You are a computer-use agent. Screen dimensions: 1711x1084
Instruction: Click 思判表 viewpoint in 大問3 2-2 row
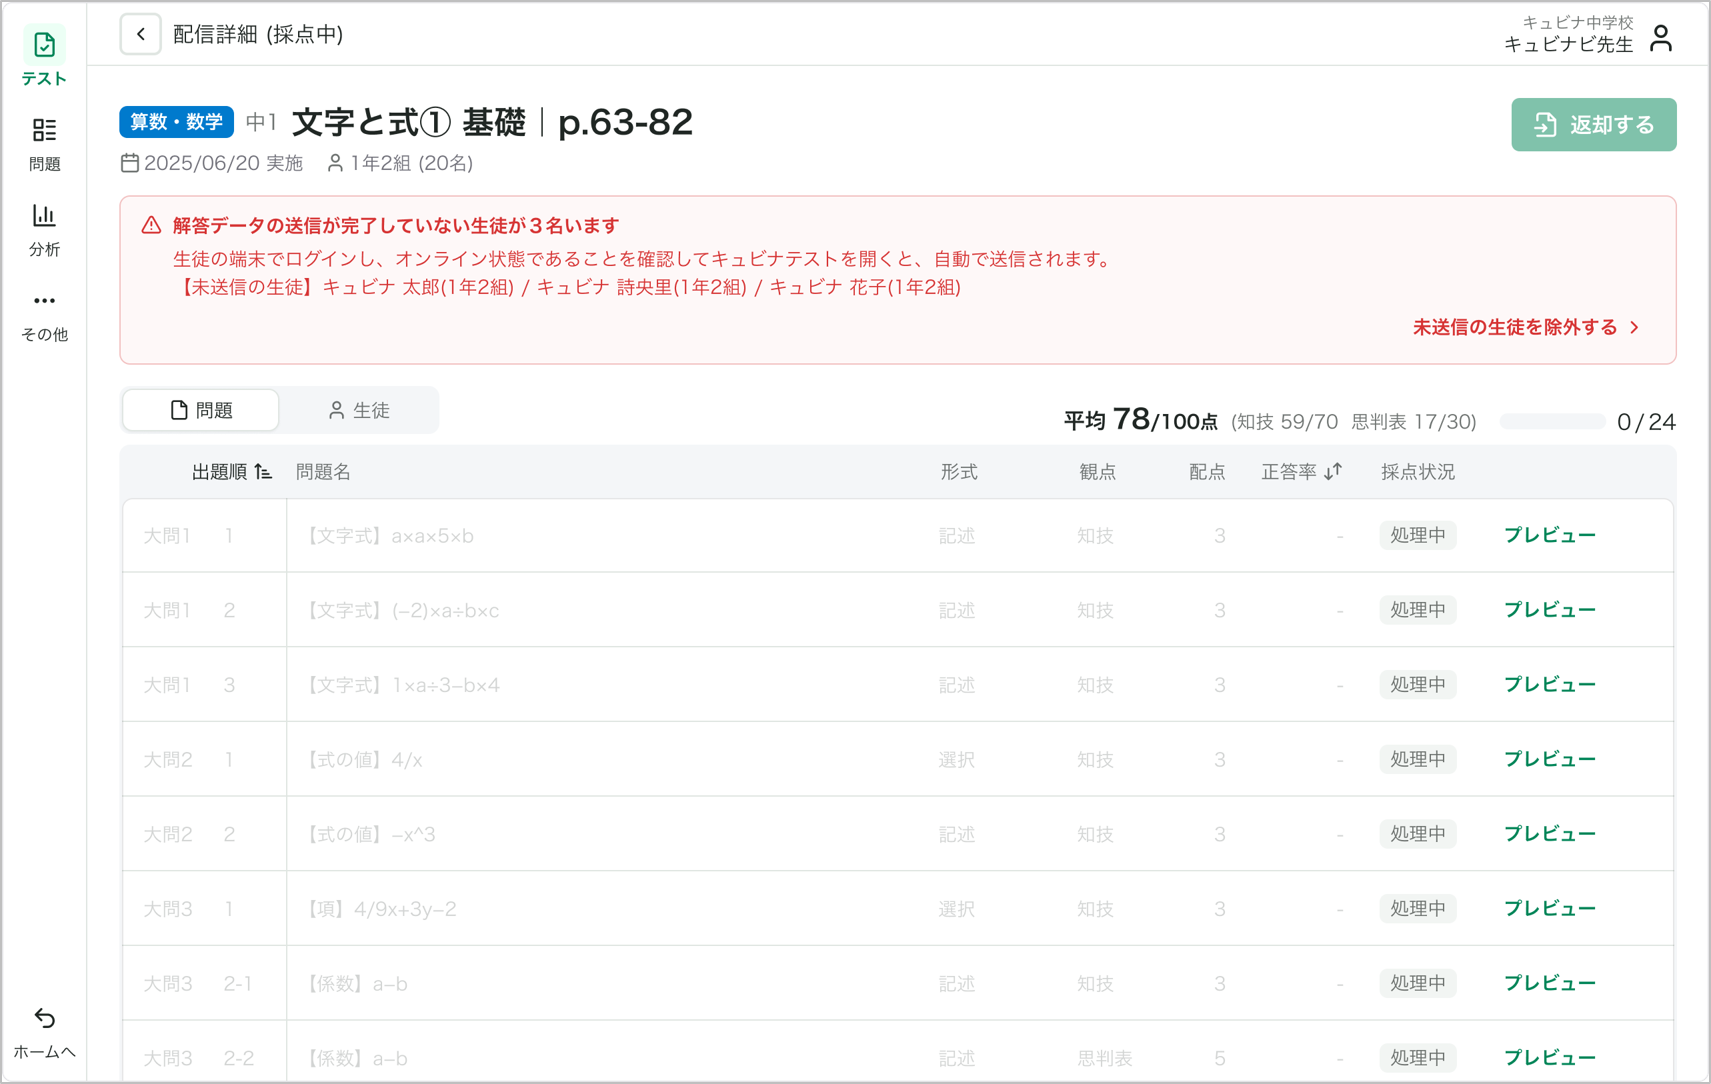1105,1058
